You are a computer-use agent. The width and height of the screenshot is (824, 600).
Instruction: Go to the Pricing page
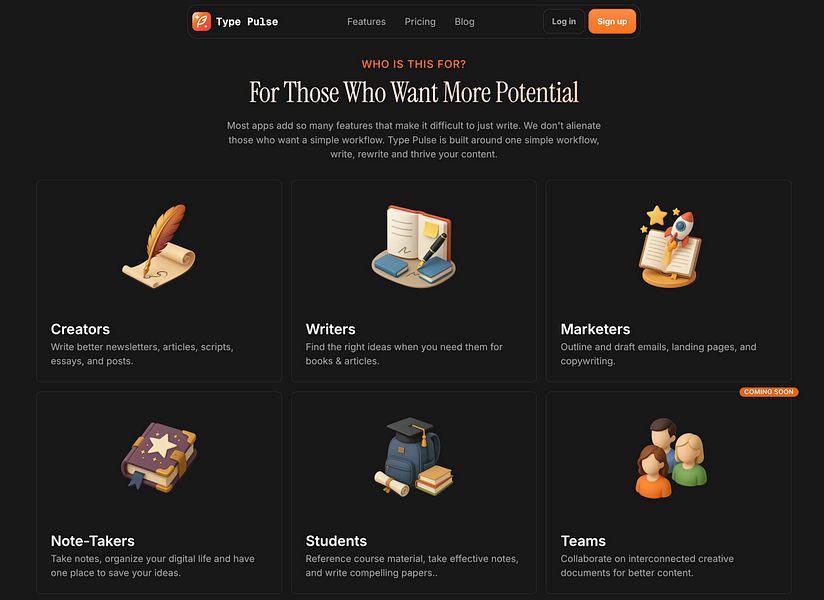pyautogui.click(x=420, y=22)
